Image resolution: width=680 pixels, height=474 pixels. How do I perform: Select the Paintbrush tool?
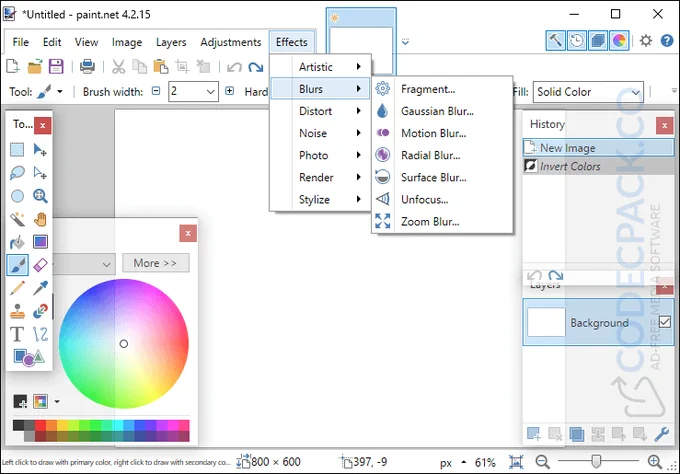pyautogui.click(x=17, y=265)
